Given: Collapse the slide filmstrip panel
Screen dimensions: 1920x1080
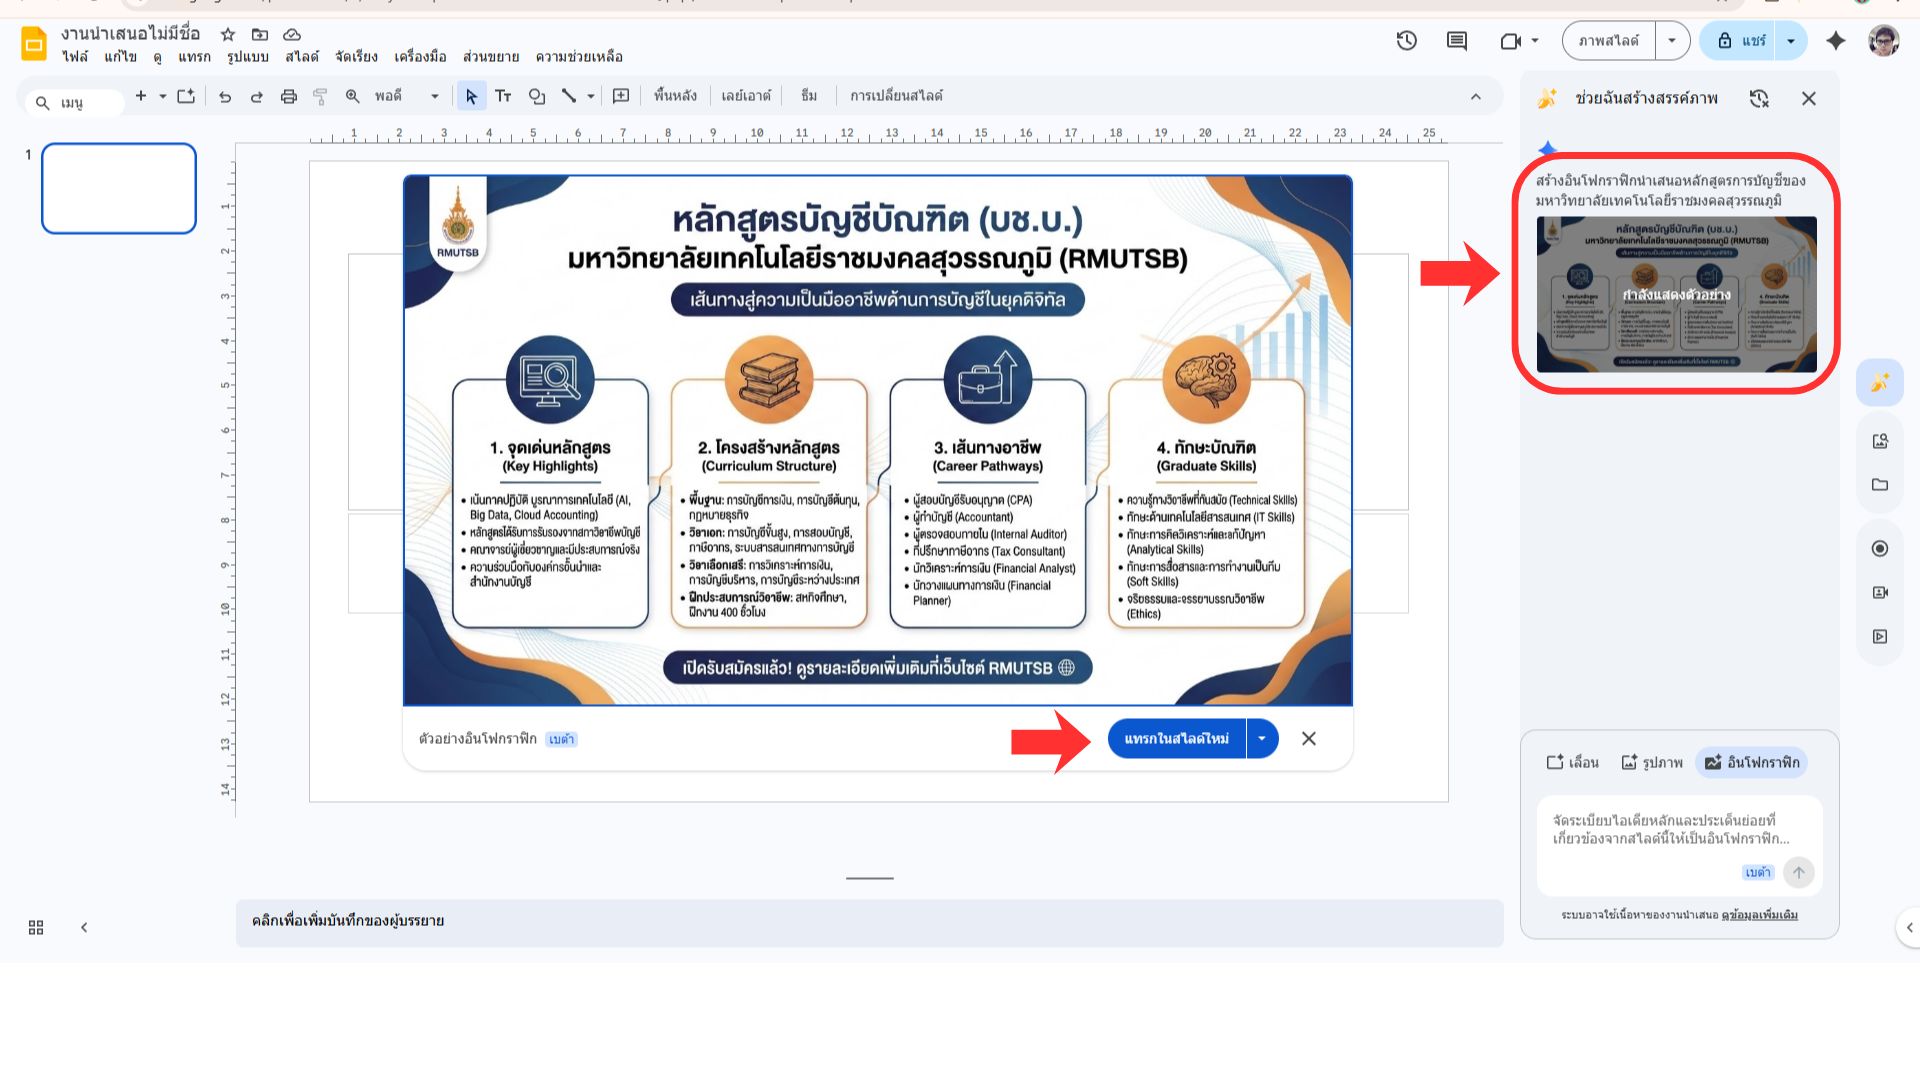Looking at the screenshot, I should click(x=84, y=927).
